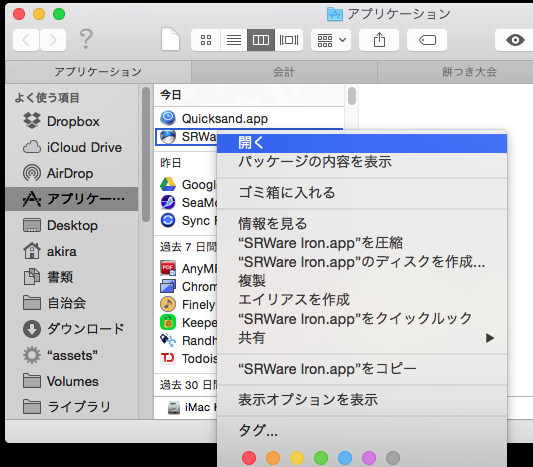Switch to Cover Flow view
Viewport: 533px width, 467px height.
point(289,40)
